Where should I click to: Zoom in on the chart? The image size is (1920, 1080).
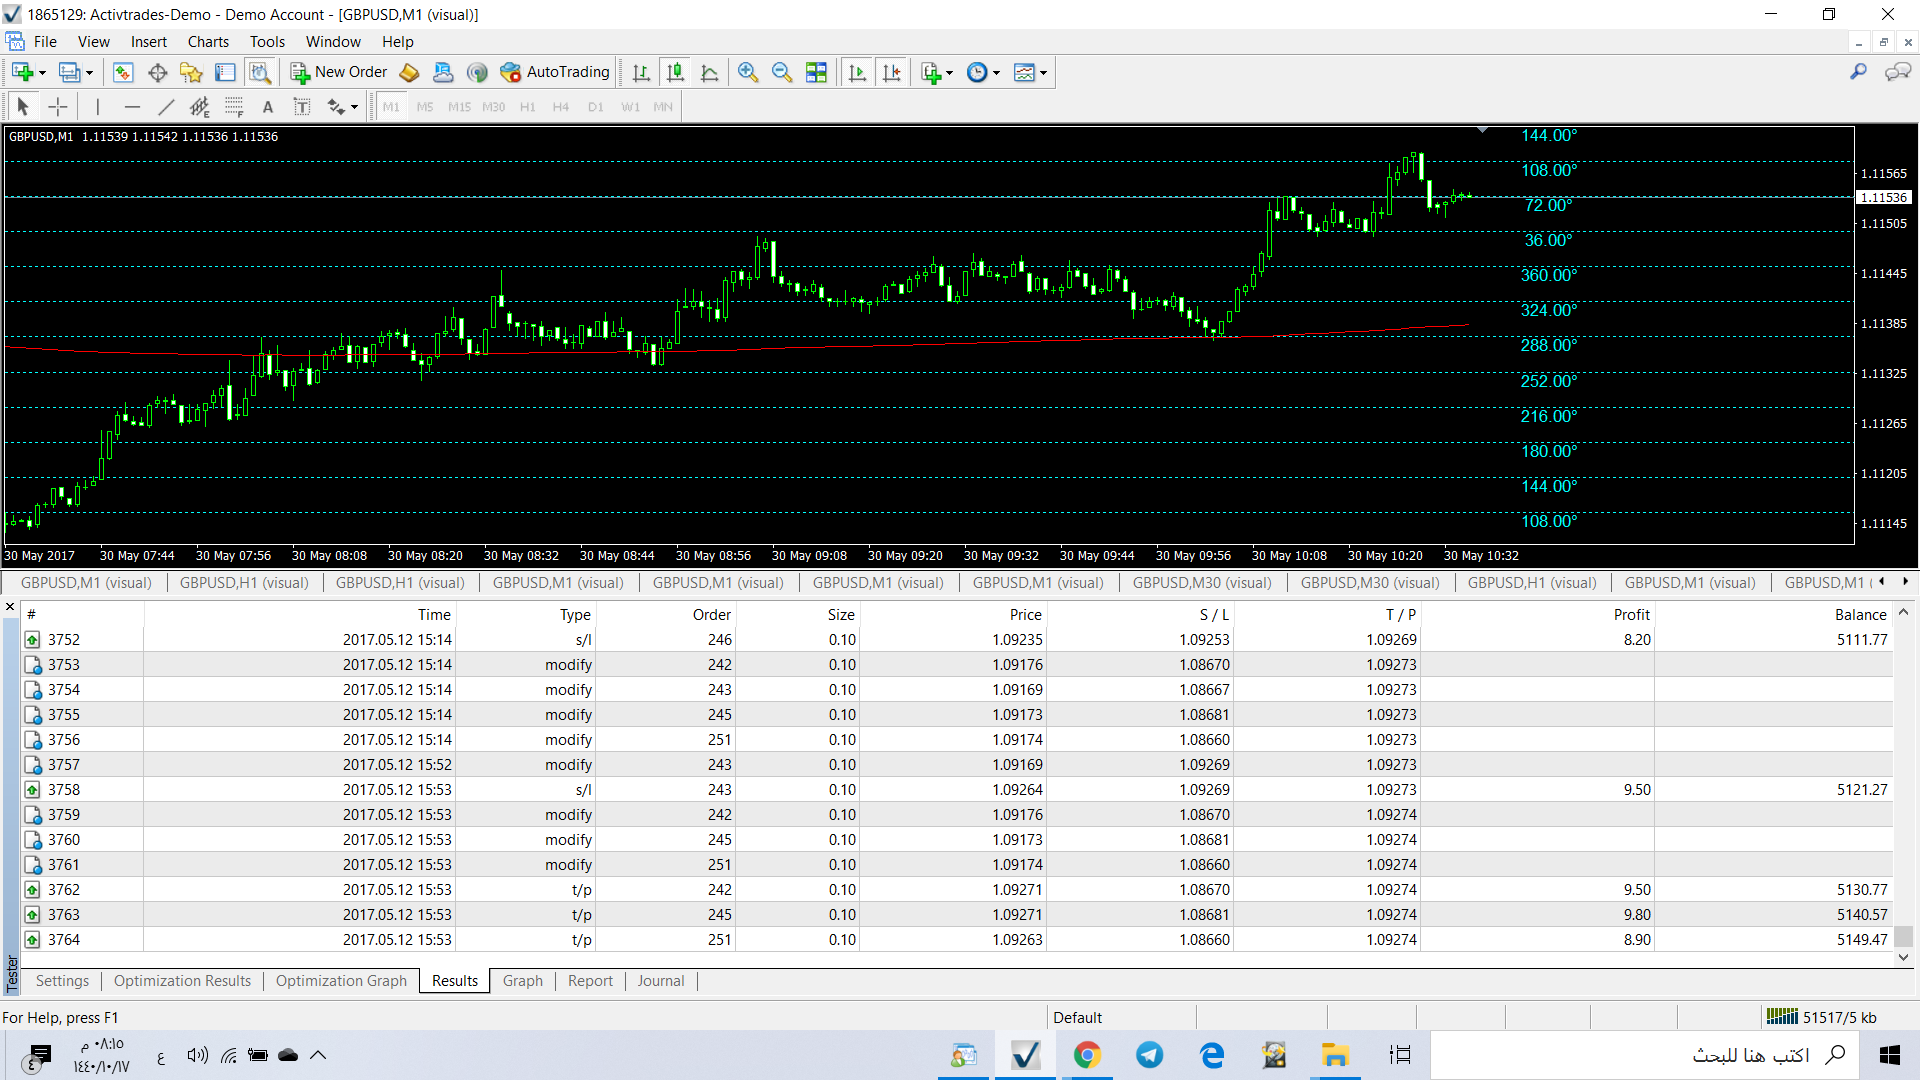[747, 72]
